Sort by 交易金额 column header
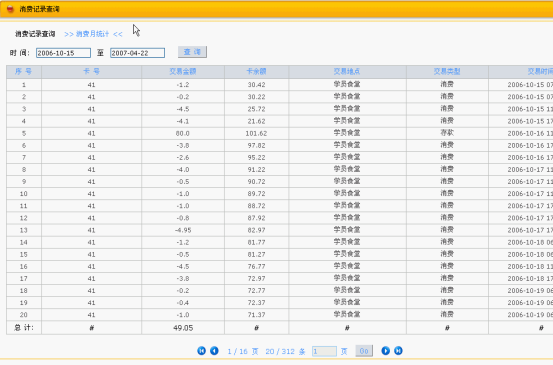553x365 pixels. click(183, 72)
